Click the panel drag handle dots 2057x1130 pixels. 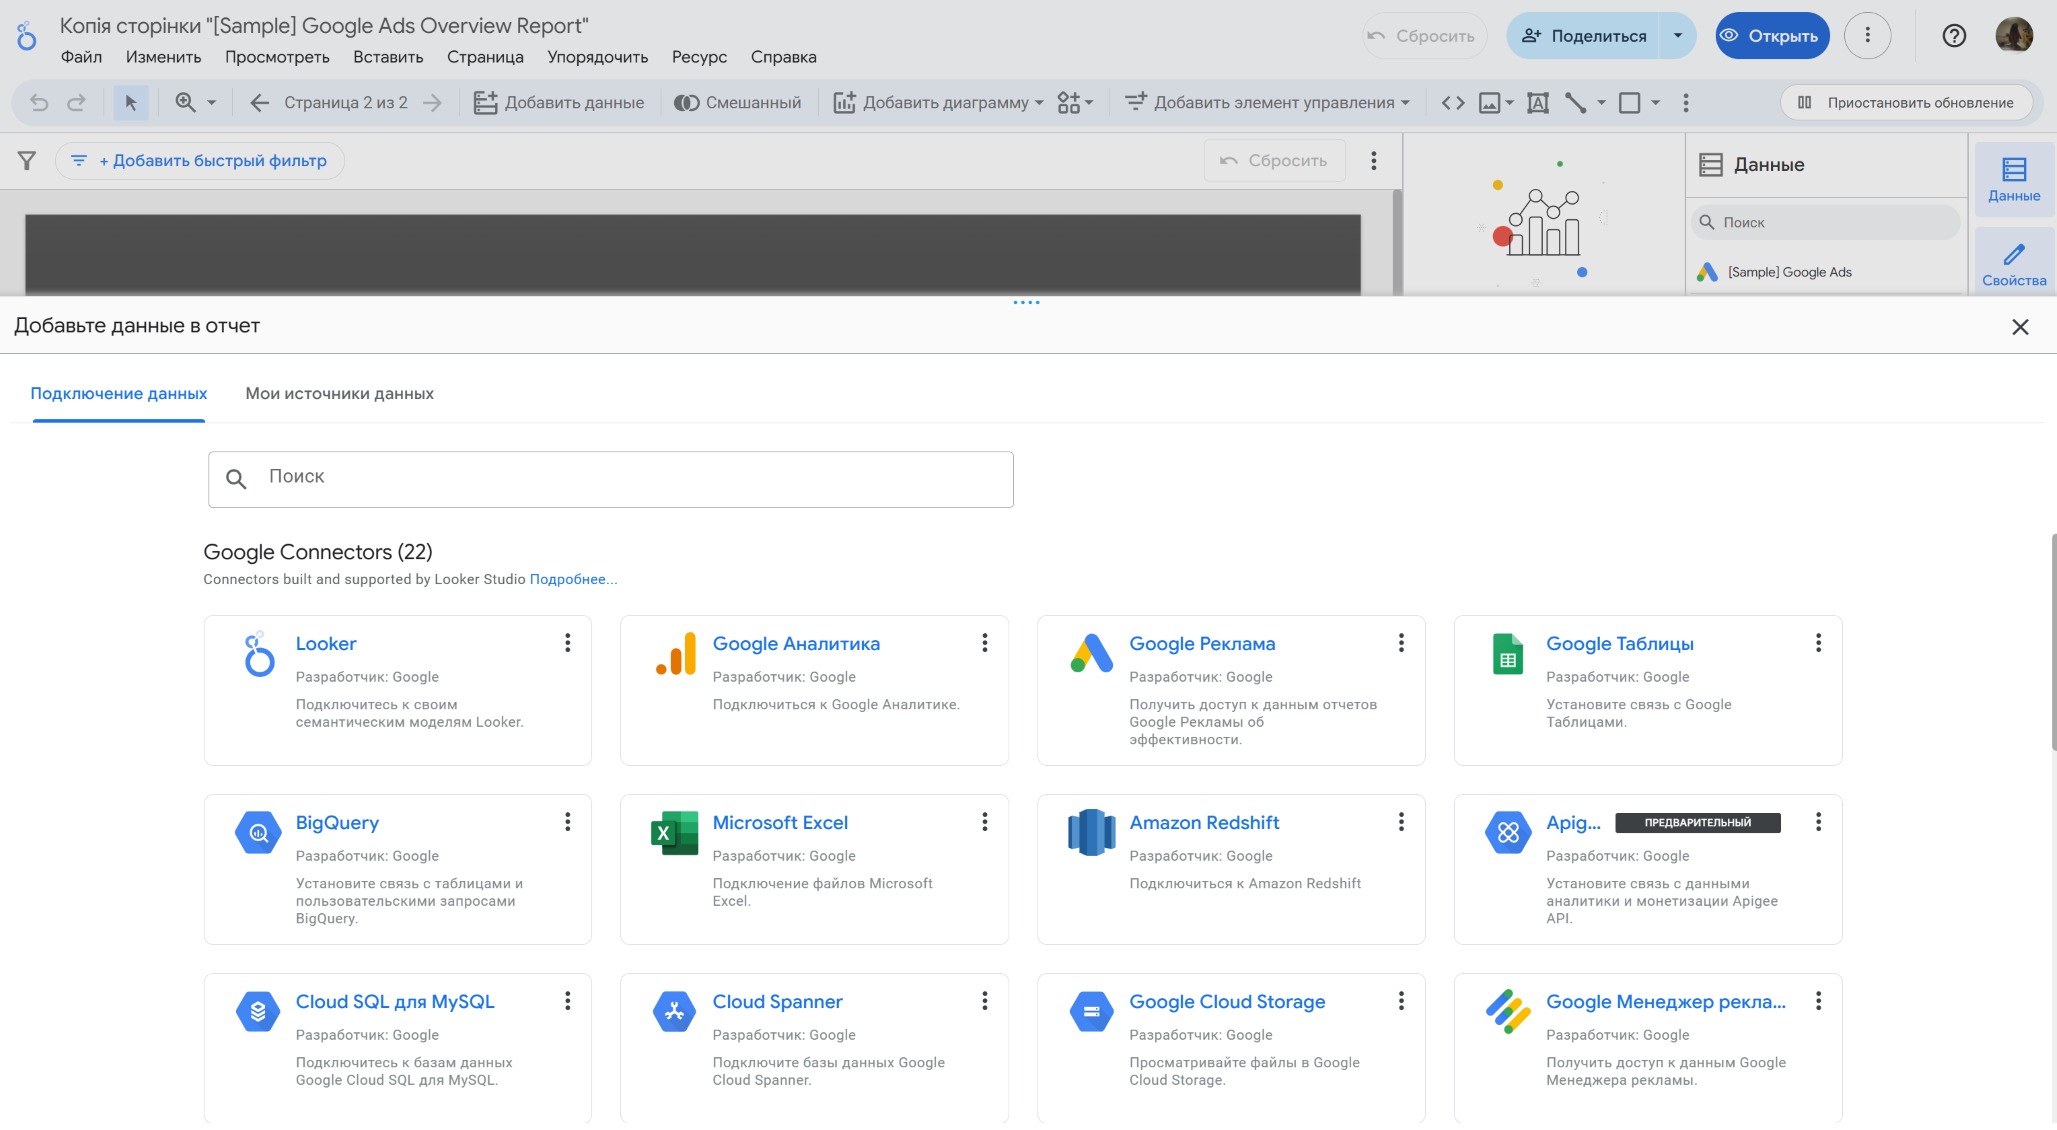[x=1027, y=302]
